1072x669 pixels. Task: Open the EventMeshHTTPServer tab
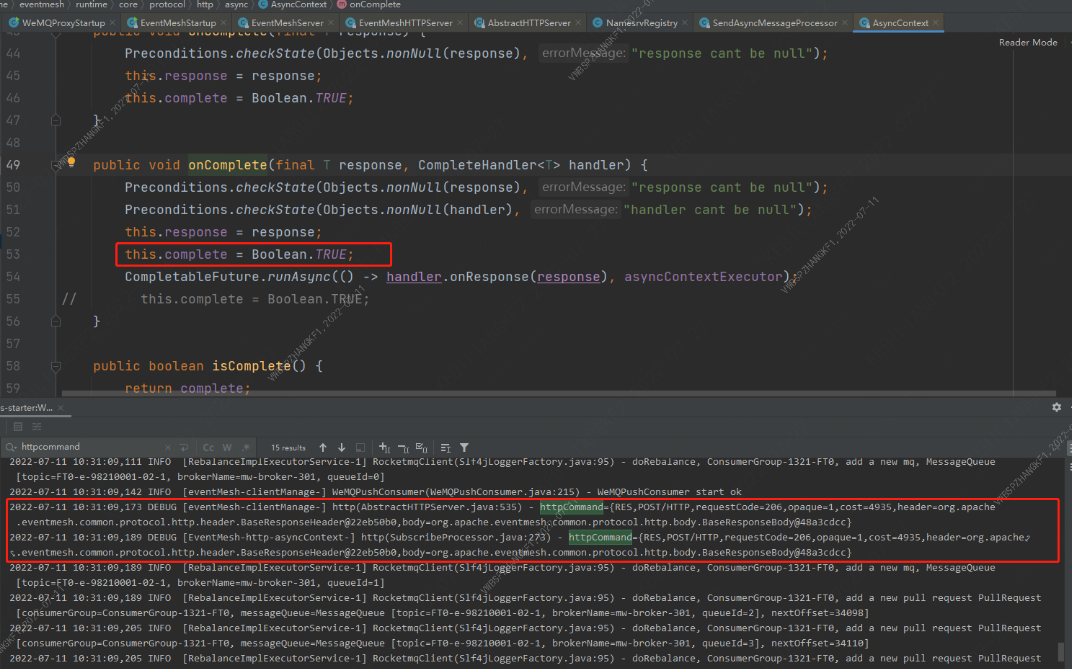(x=405, y=23)
